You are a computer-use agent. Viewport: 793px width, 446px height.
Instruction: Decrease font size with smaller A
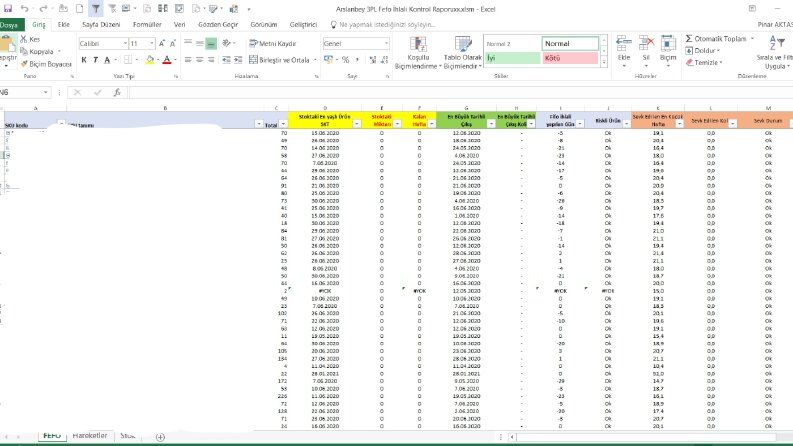(172, 43)
